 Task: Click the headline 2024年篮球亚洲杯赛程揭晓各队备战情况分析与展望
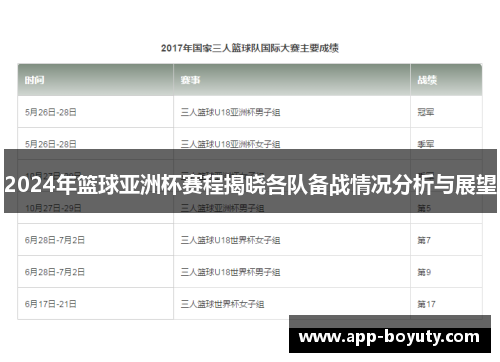[x=251, y=185]
